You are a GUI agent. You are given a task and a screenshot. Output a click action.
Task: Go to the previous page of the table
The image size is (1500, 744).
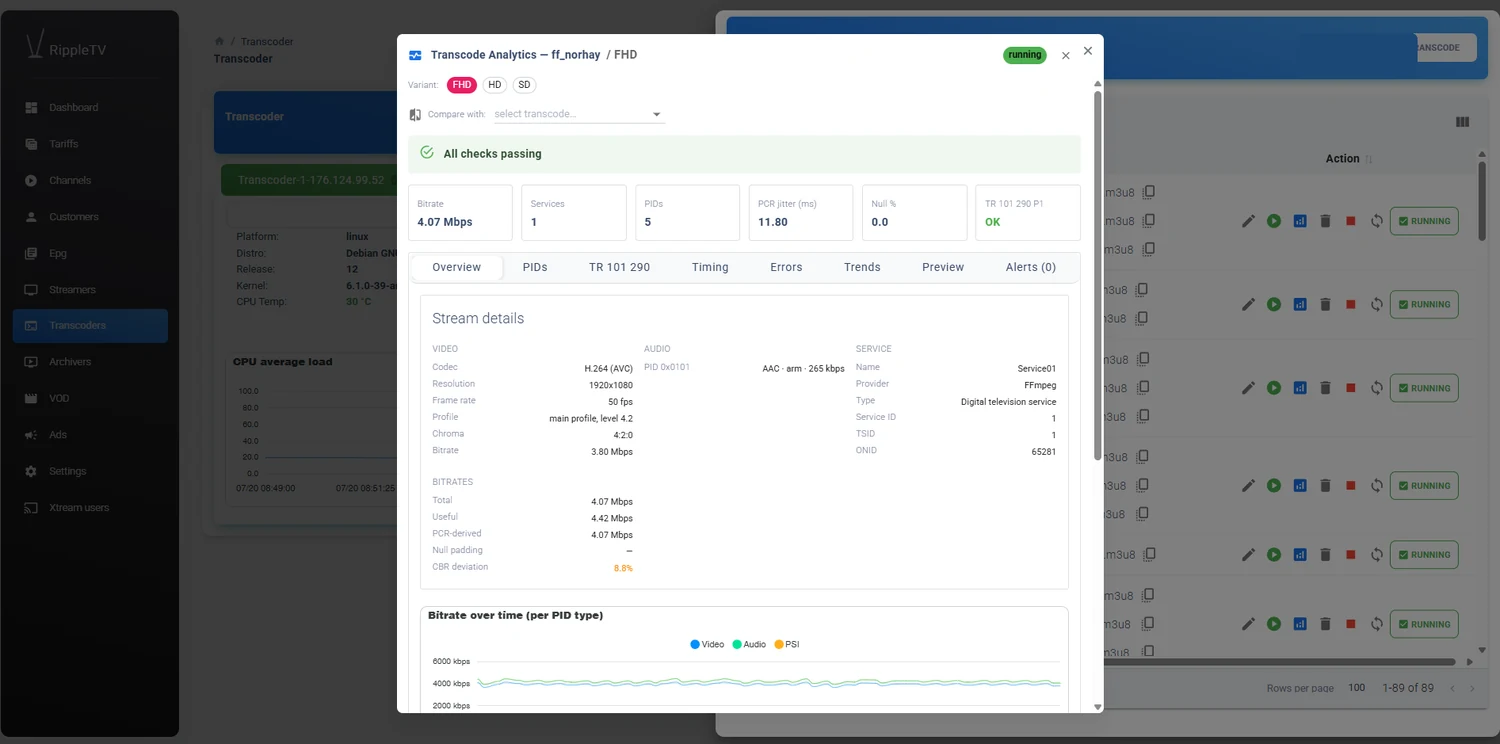pos(1453,688)
